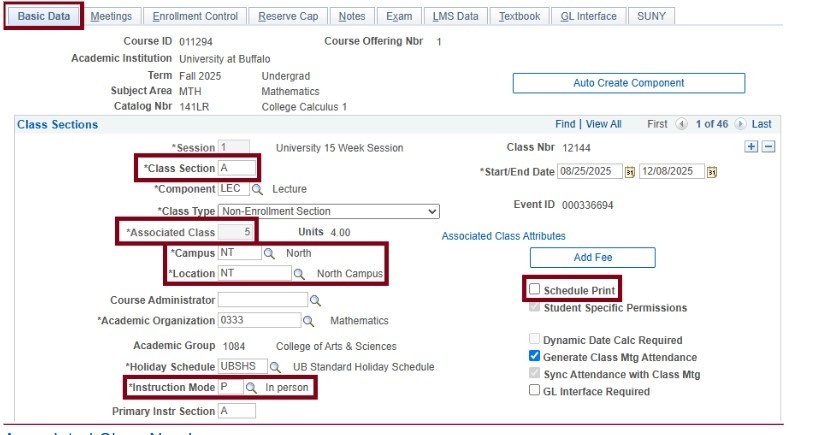Tick the GL Interface Required checkbox
This screenshot has width=825, height=435.
[535, 391]
